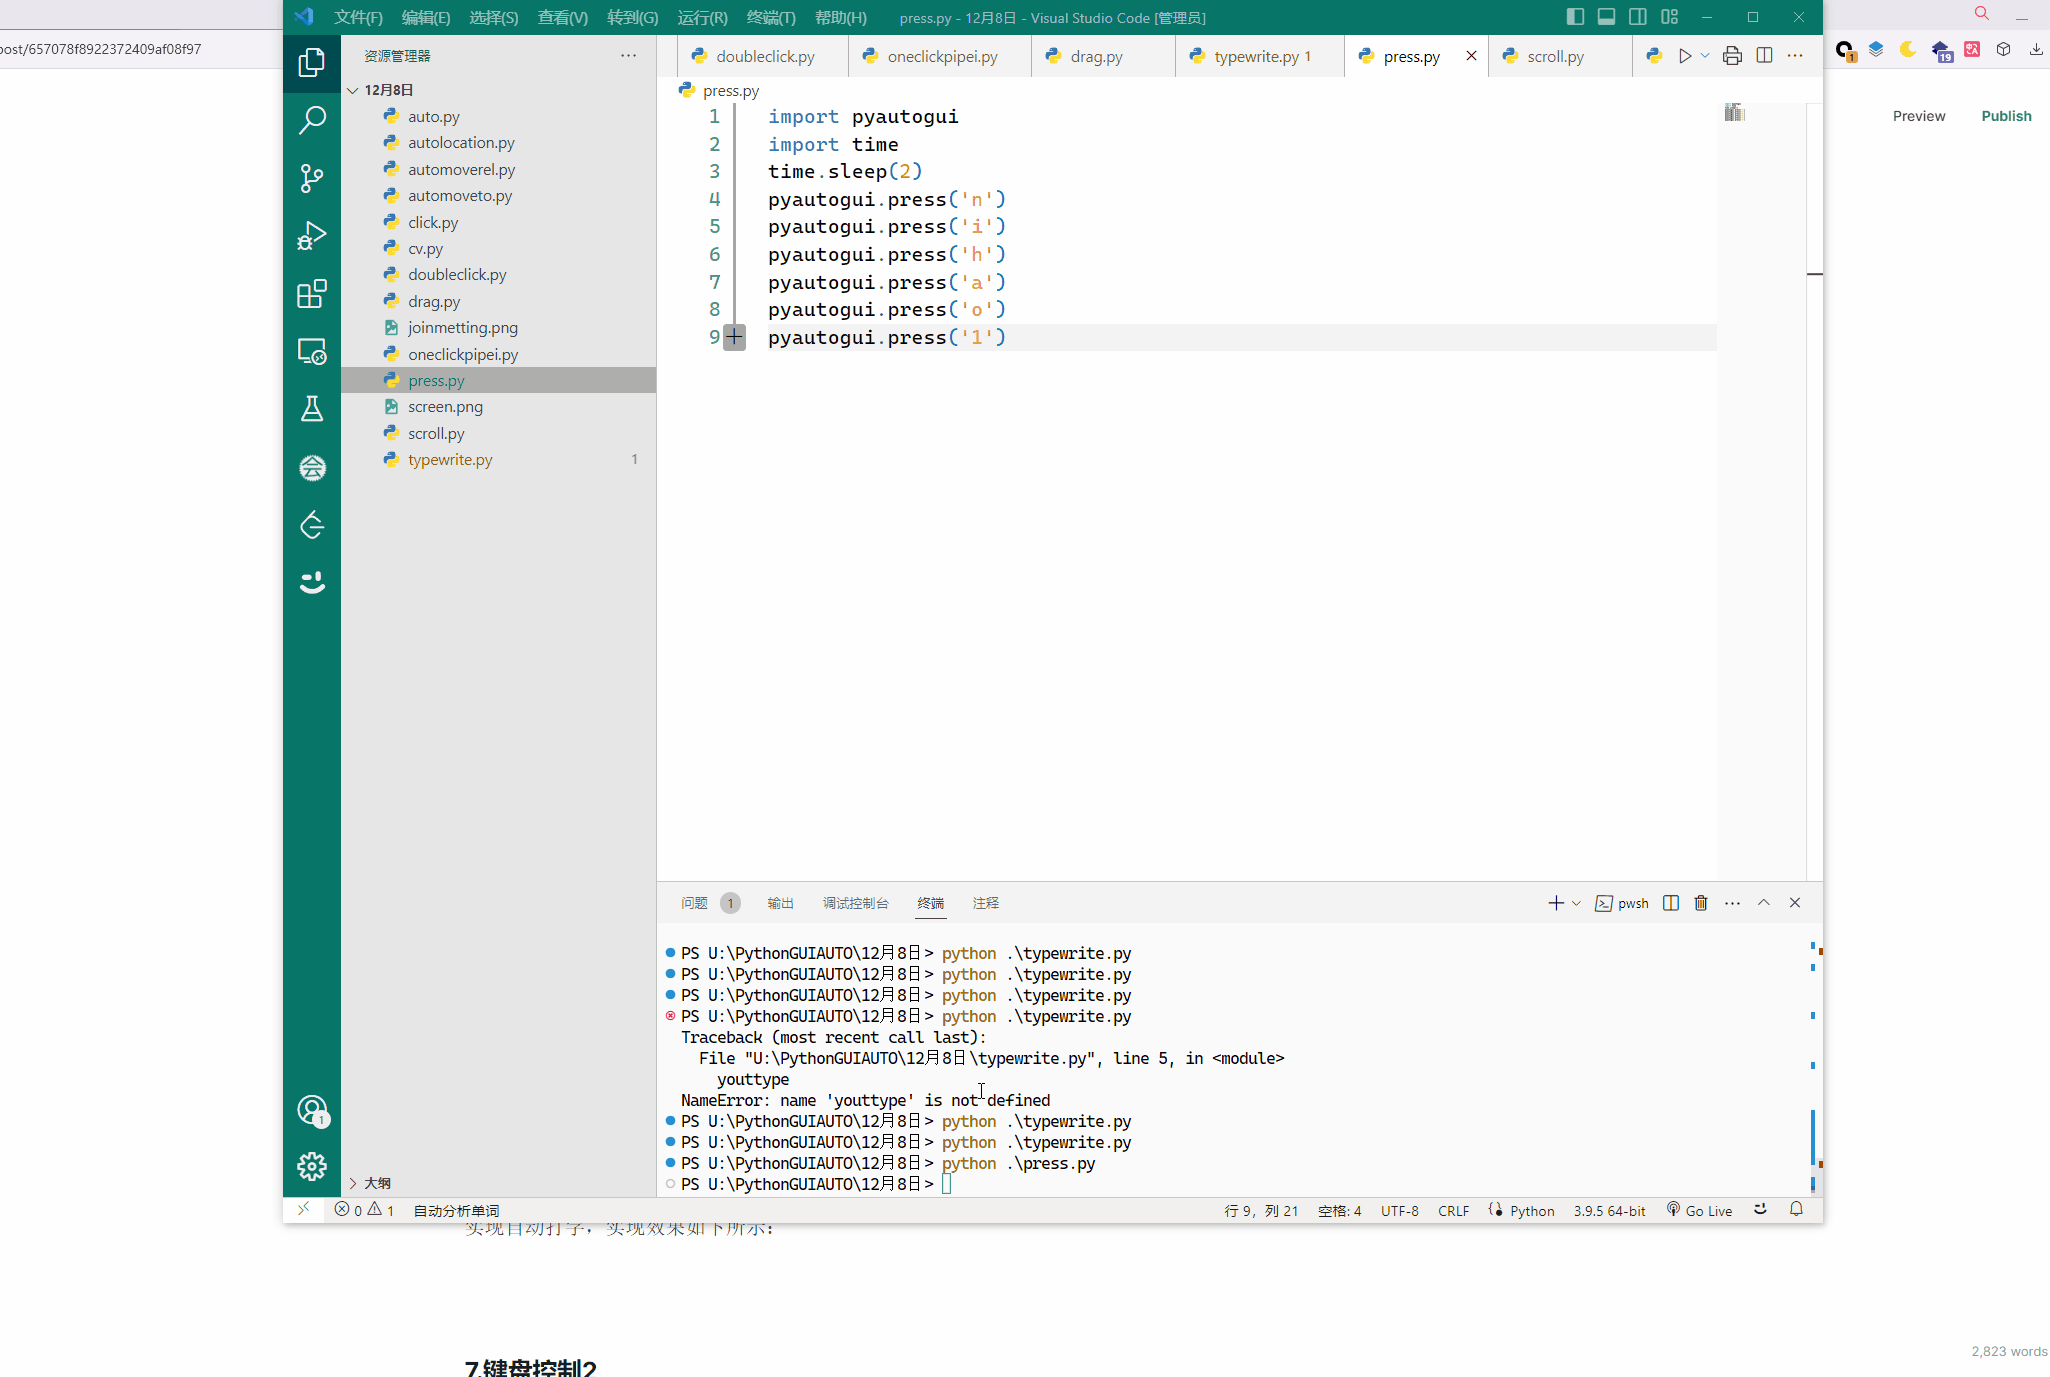The height and width of the screenshot is (1377, 2050).
Task: Switch to doubleclick.py editor tab
Action: click(x=762, y=56)
